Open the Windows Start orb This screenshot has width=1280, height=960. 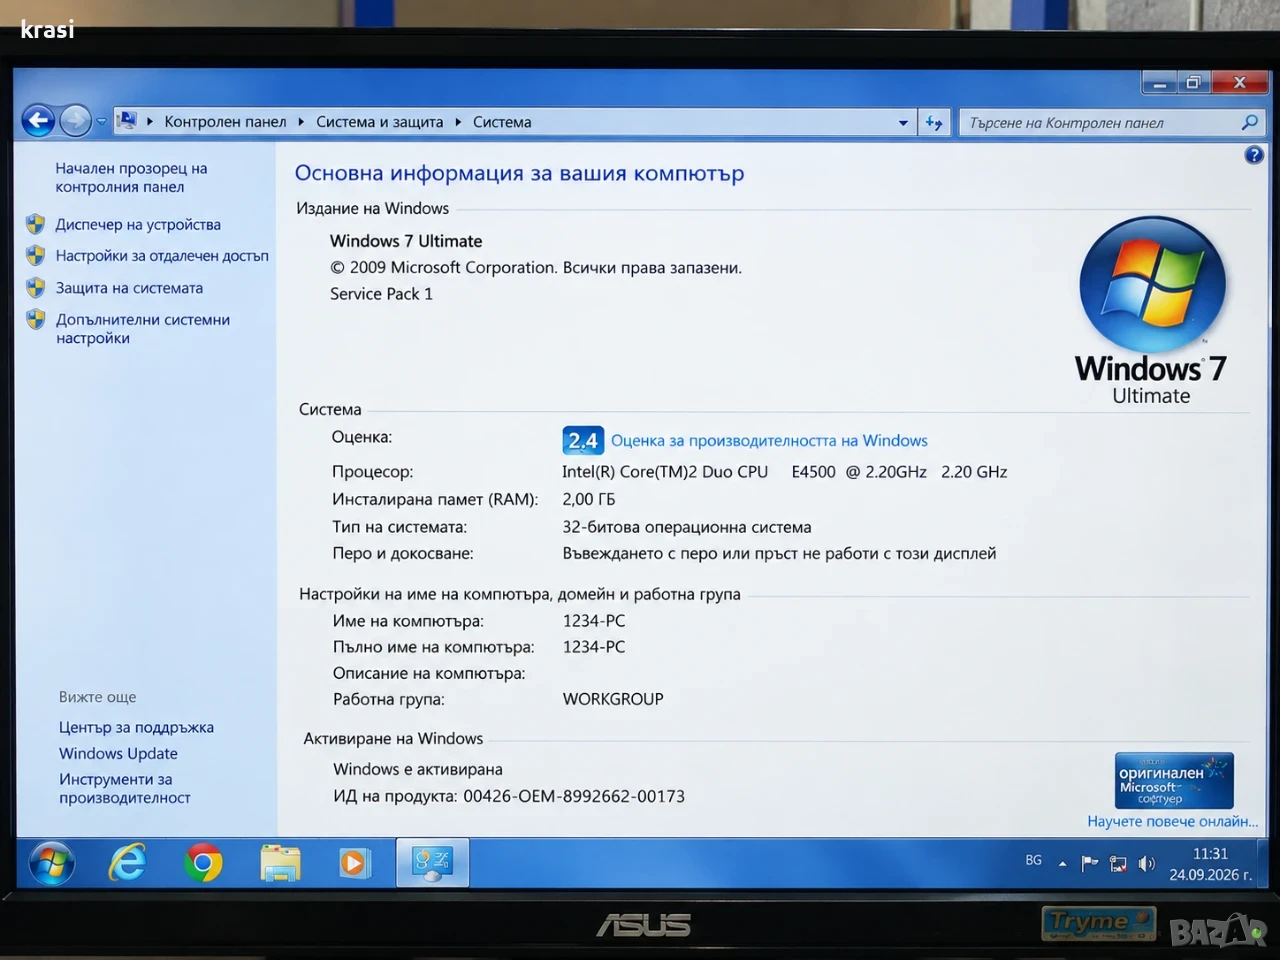51,863
